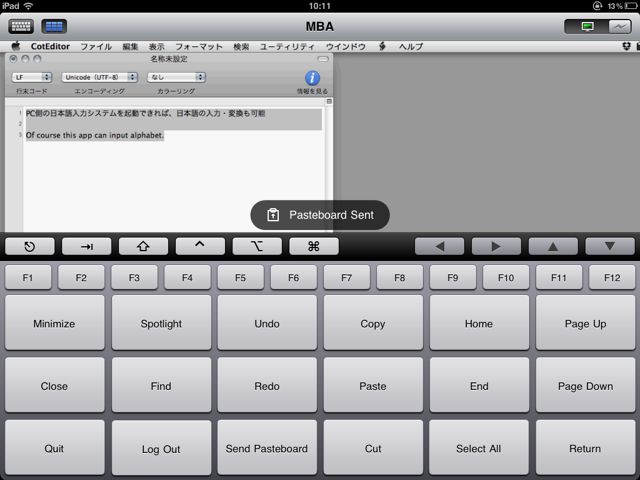Image resolution: width=640 pixels, height=480 pixels.
Task: Tap the Home shortcut button
Action: (479, 323)
